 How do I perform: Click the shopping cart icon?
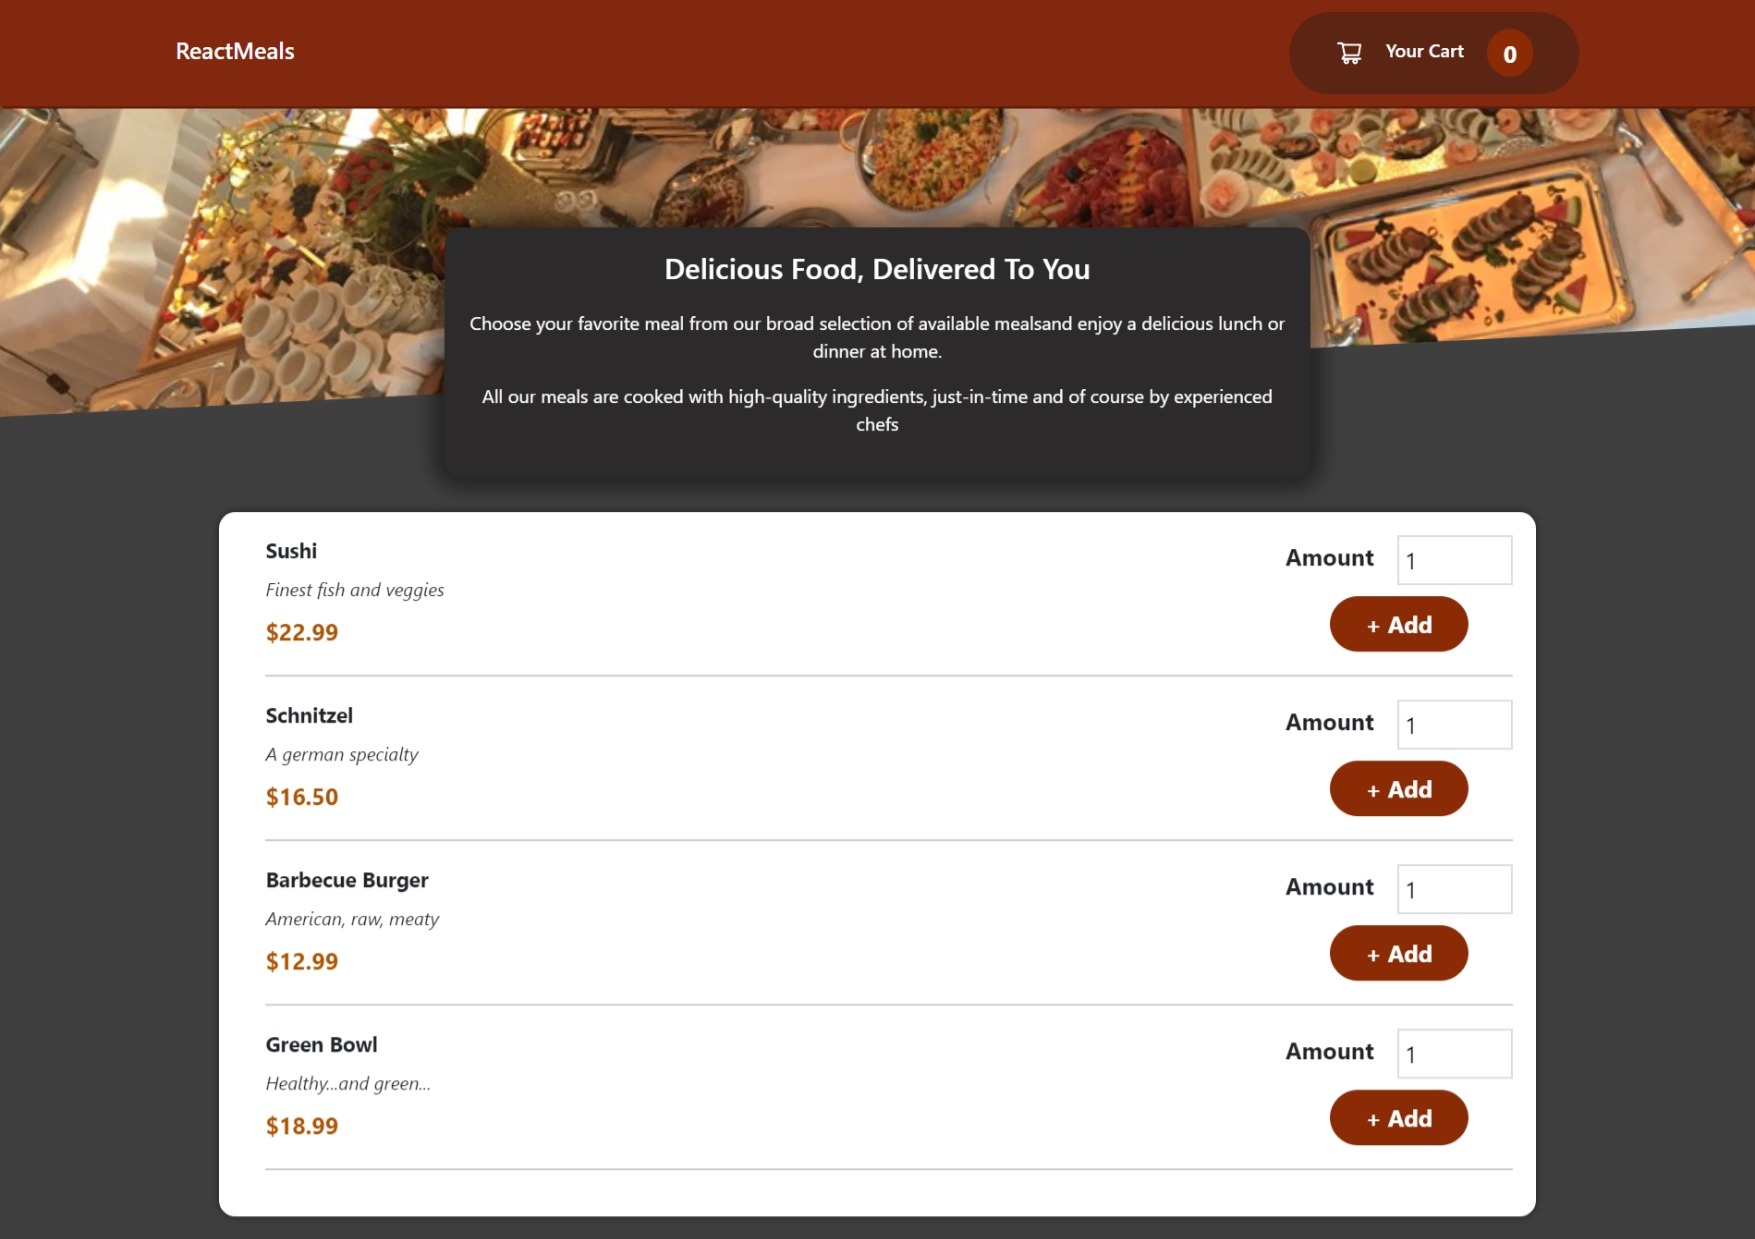[1349, 52]
